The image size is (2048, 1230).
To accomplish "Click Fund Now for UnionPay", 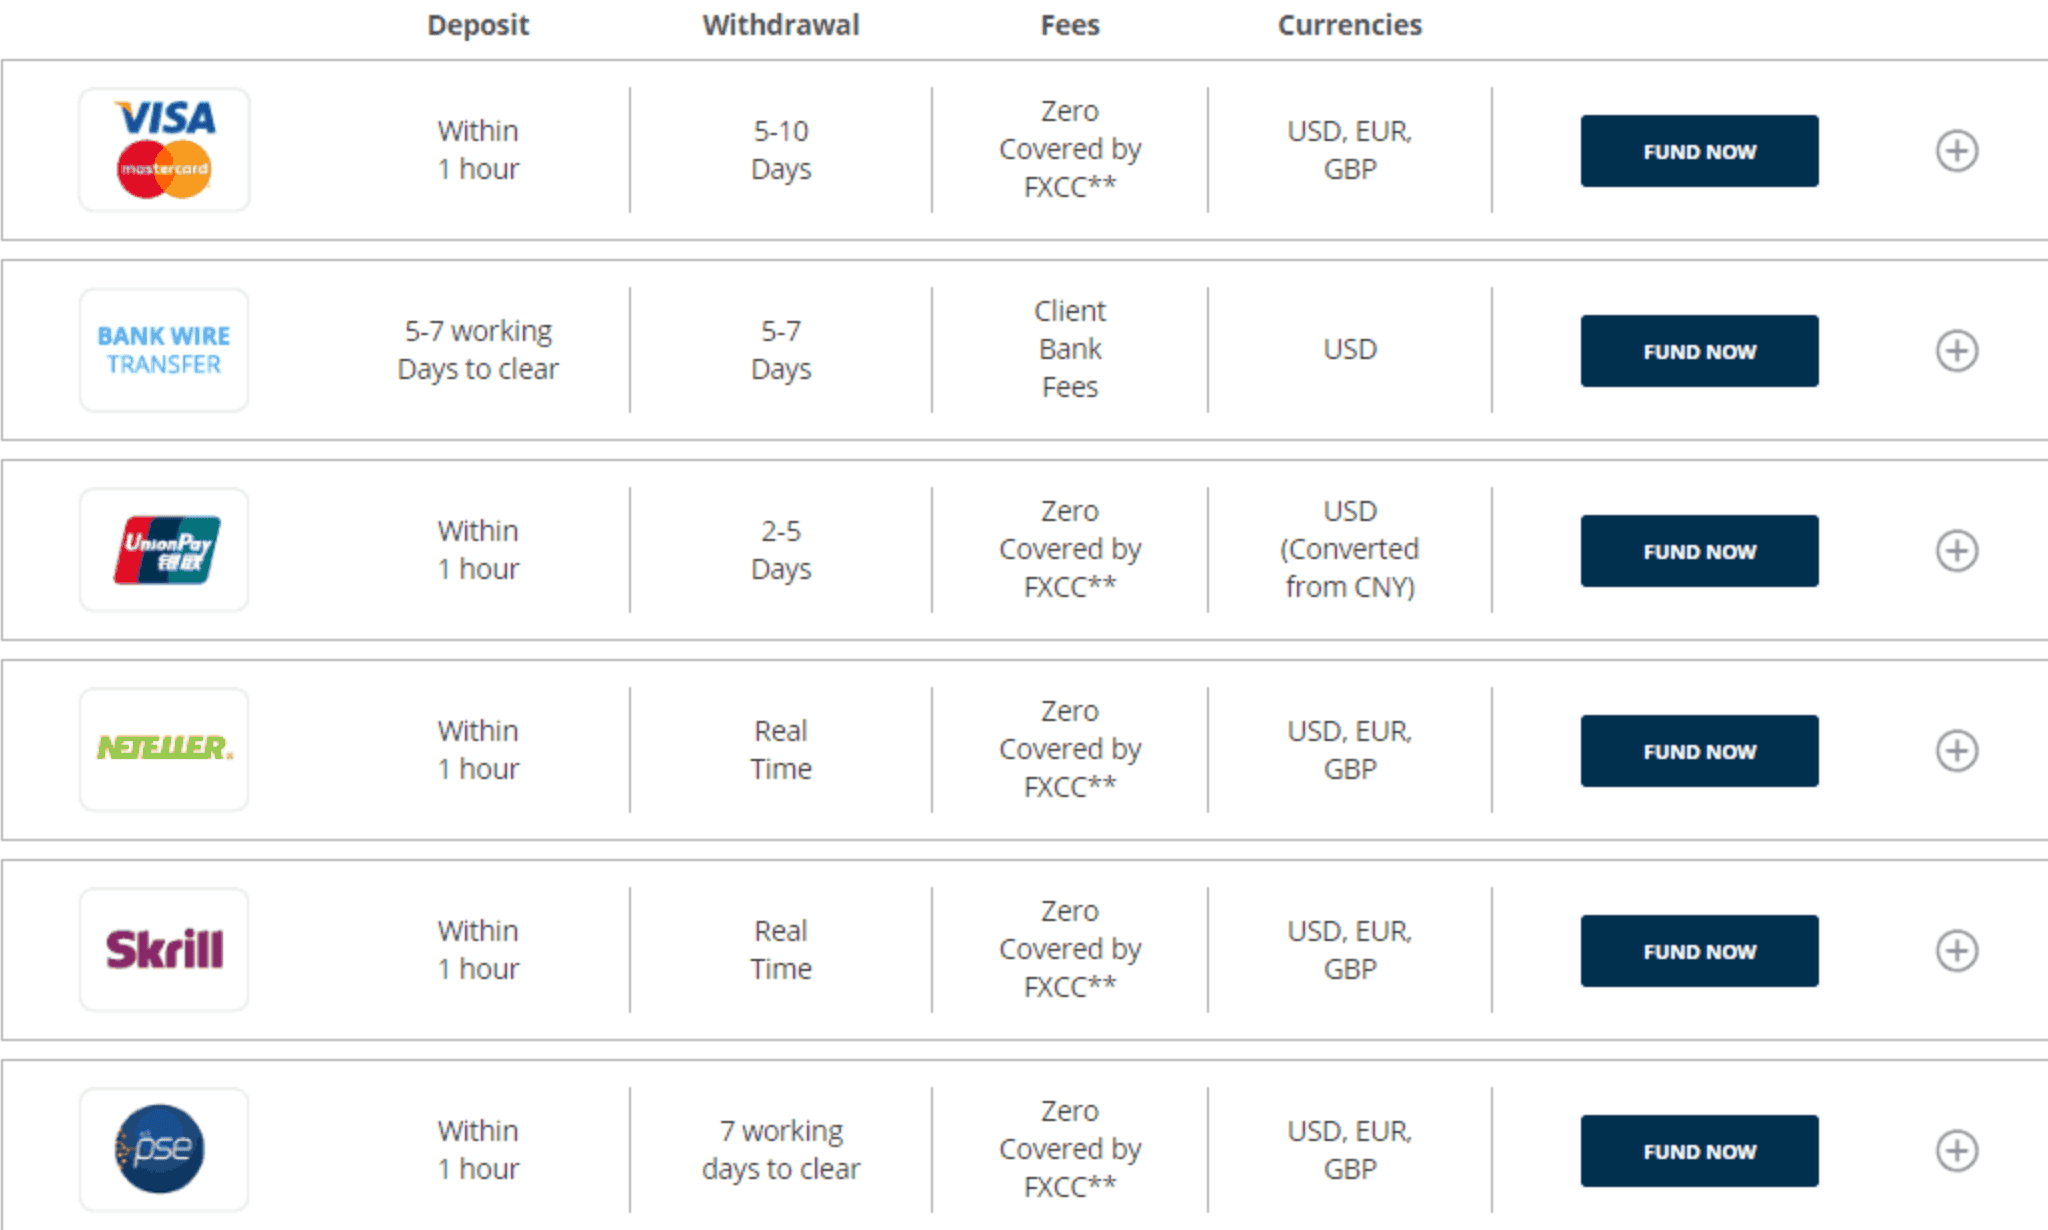I will point(1698,551).
